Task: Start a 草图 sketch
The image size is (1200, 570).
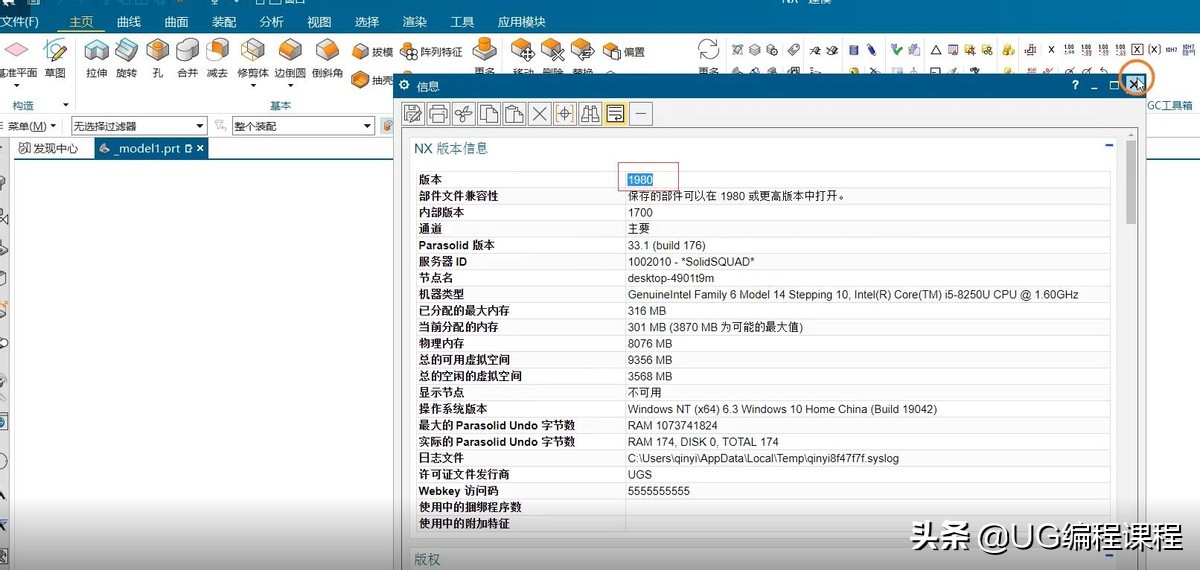Action: tap(55, 57)
